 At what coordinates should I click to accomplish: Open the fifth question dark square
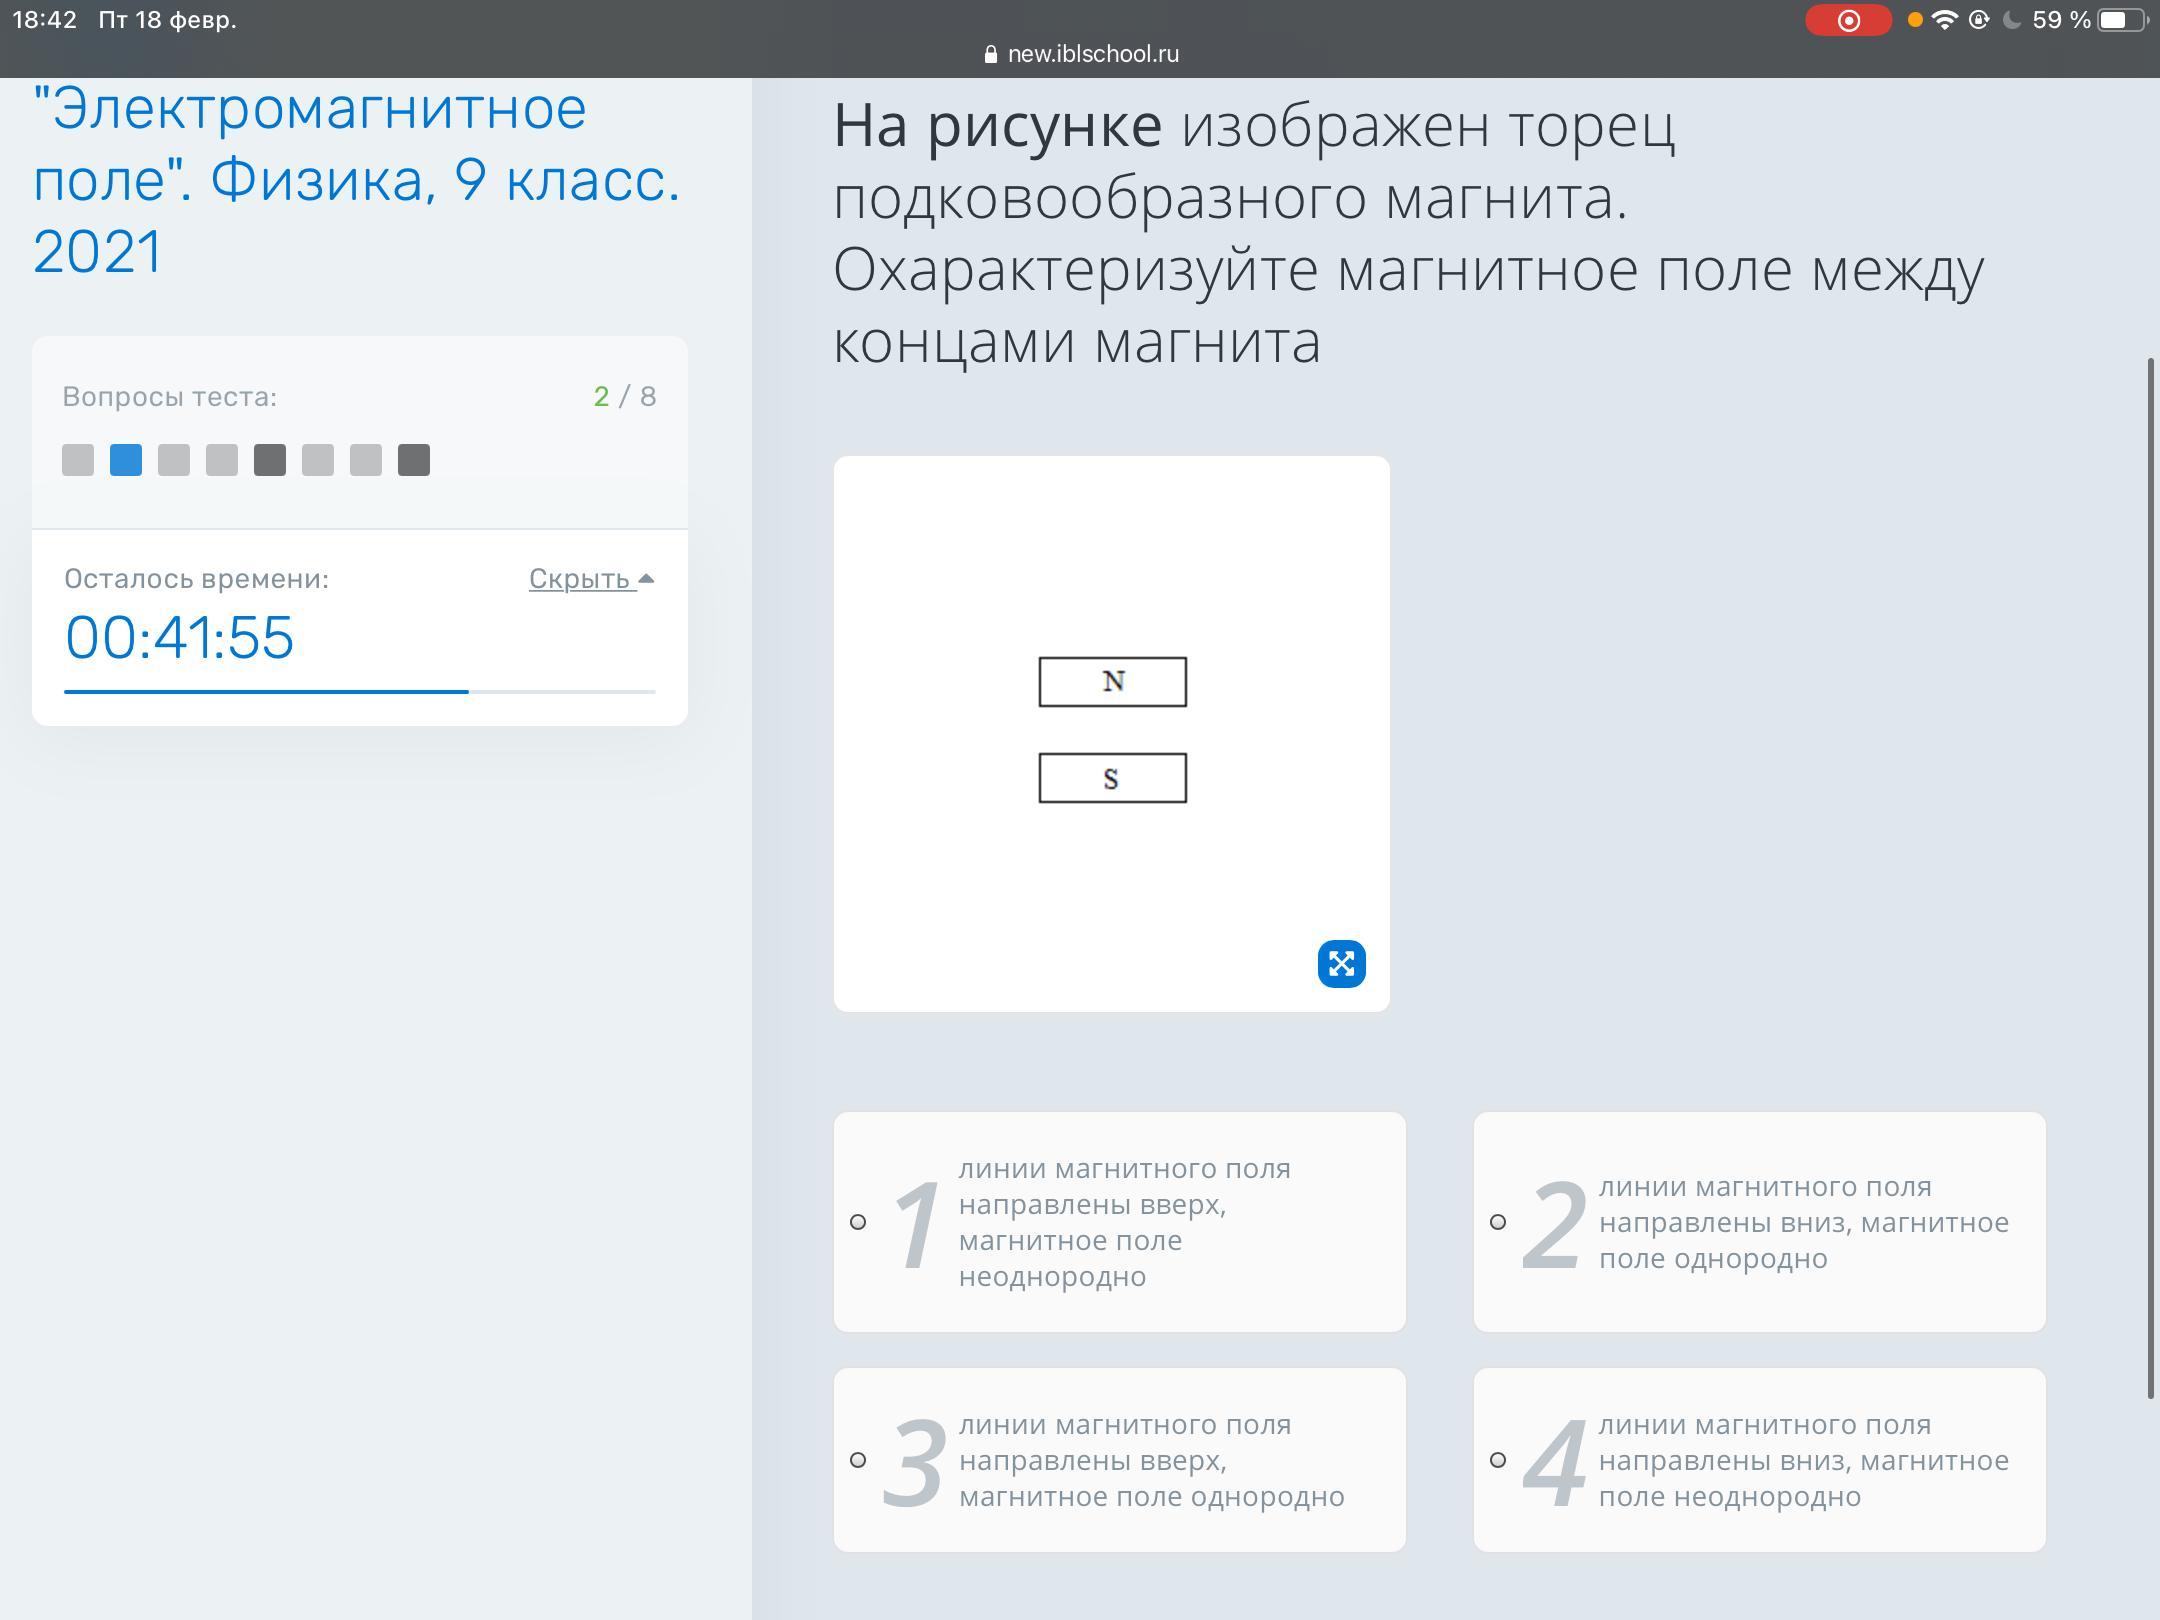pyautogui.click(x=270, y=460)
